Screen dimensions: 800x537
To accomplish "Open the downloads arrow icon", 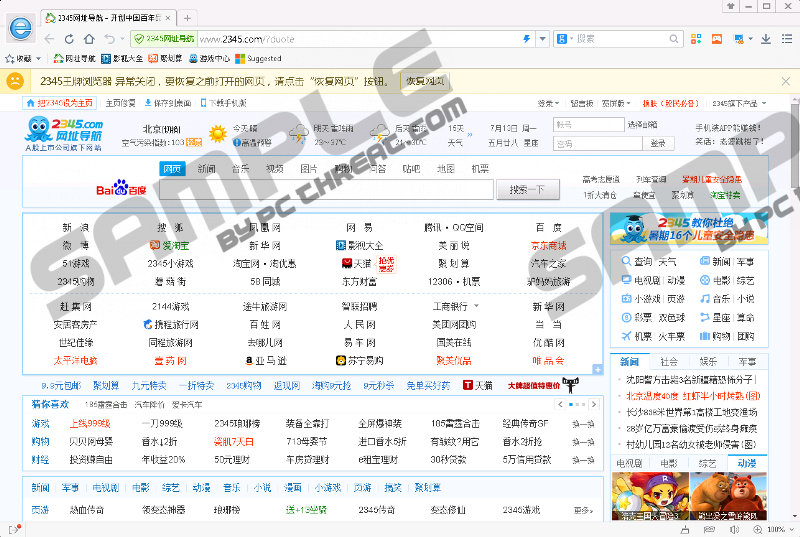I will 766,39.
